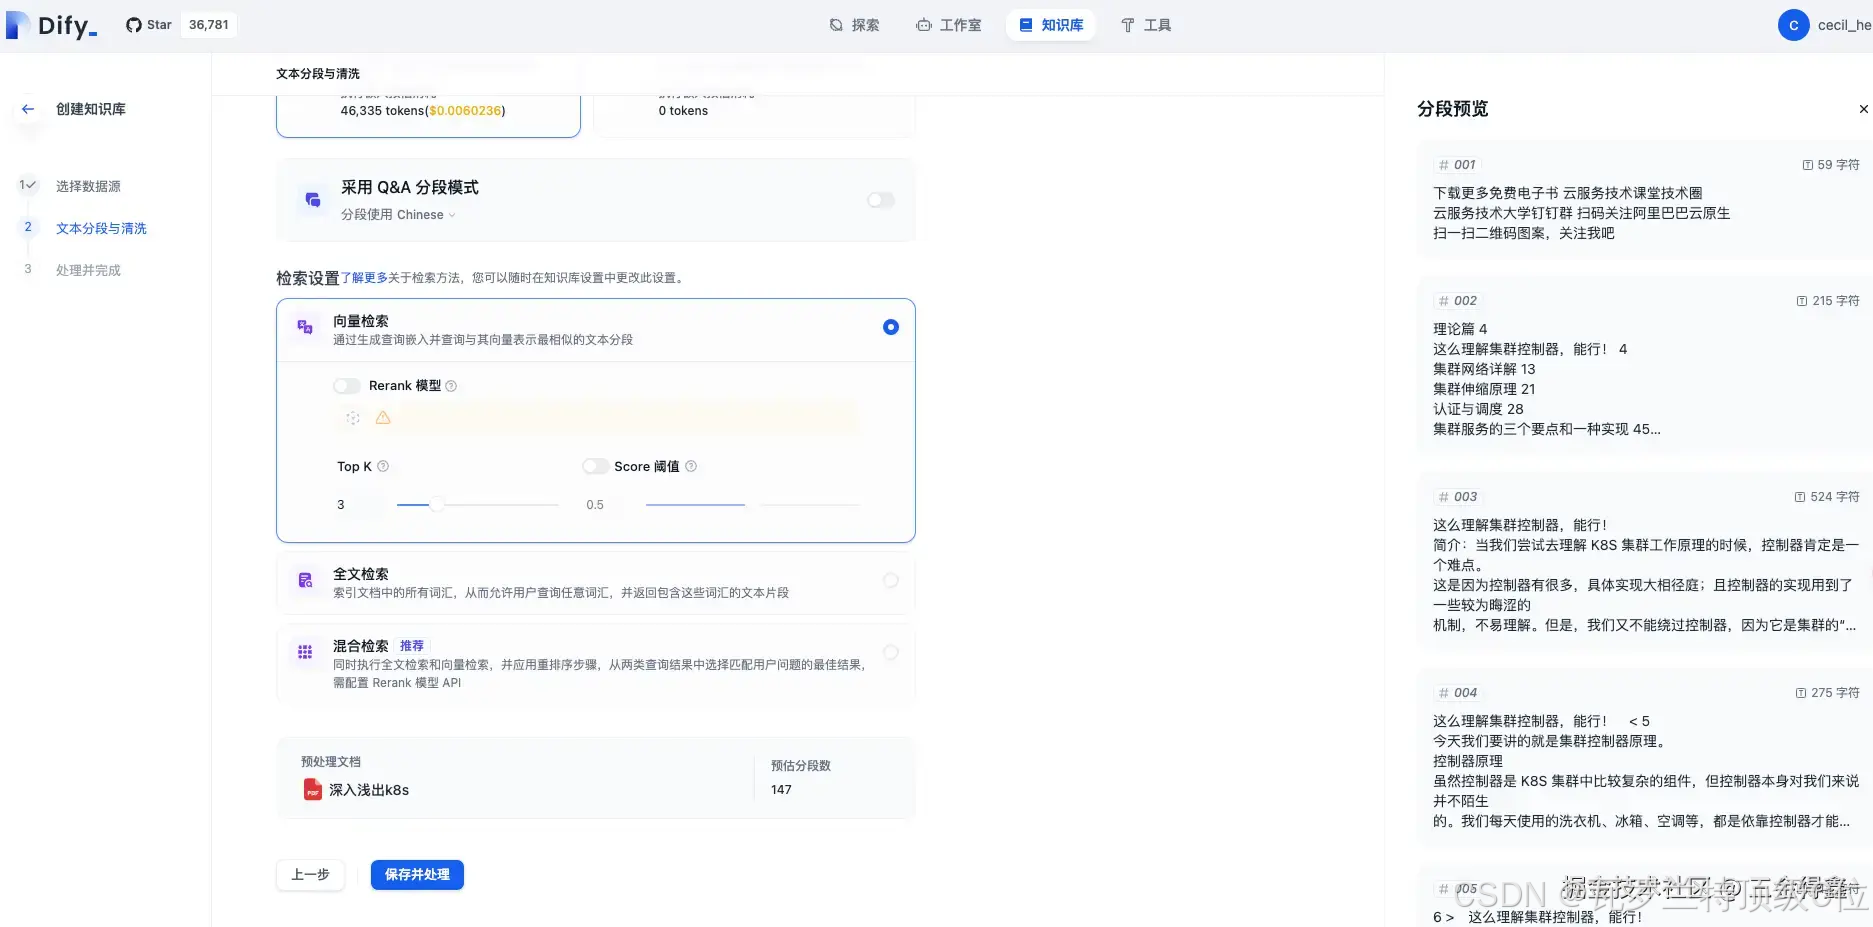Adjust the Score 阈值 slider
Viewport: 1873px width, 927px height.
pyautogui.click(x=752, y=505)
